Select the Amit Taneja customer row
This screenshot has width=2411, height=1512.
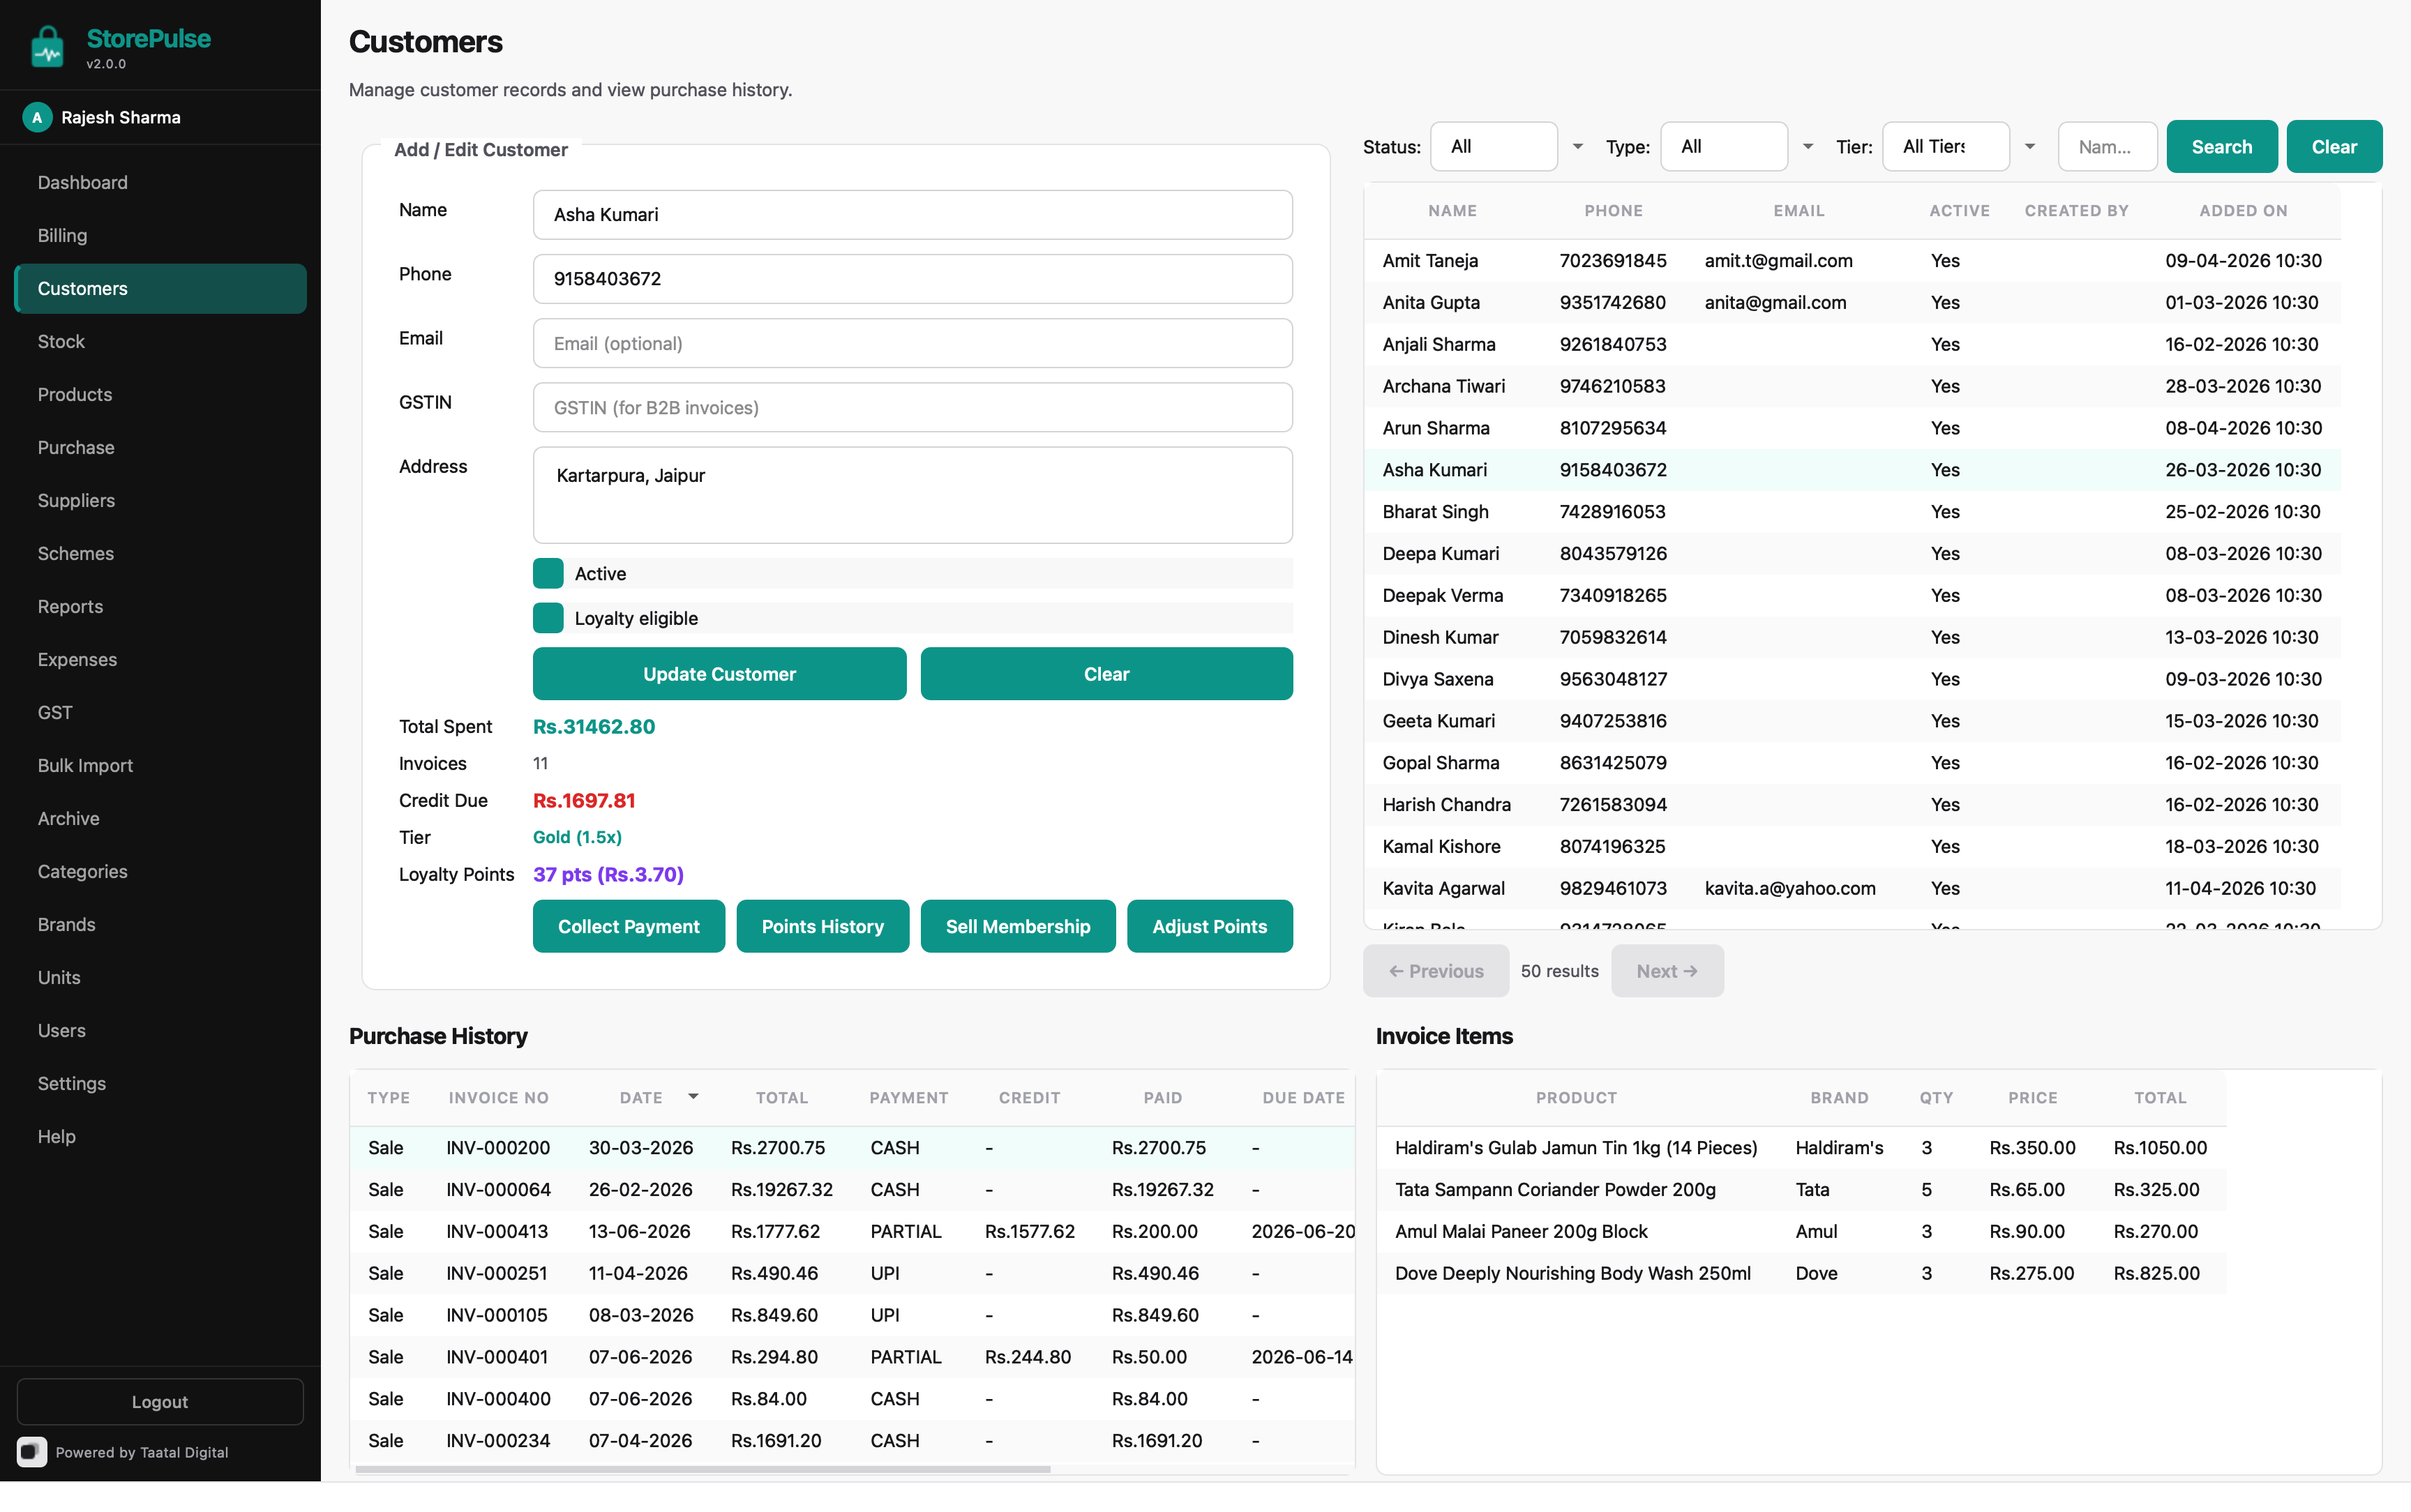click(x=1852, y=260)
